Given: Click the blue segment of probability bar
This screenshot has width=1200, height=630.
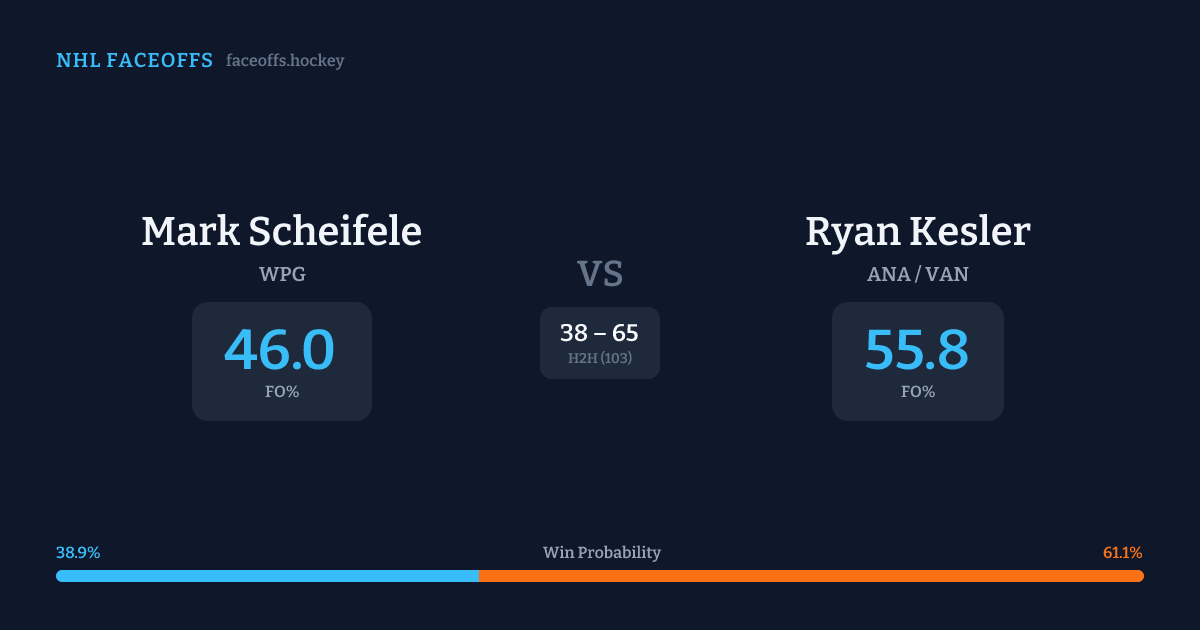Looking at the screenshot, I should click(268, 576).
